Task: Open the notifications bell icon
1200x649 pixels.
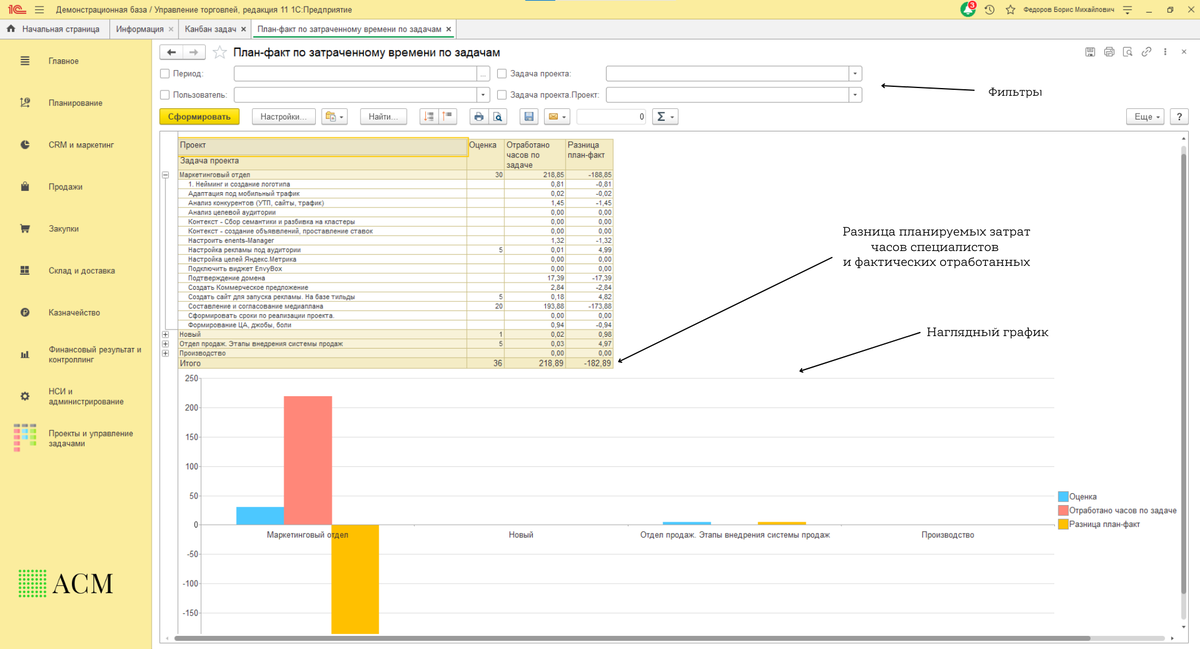Action: pyautogui.click(x=968, y=9)
